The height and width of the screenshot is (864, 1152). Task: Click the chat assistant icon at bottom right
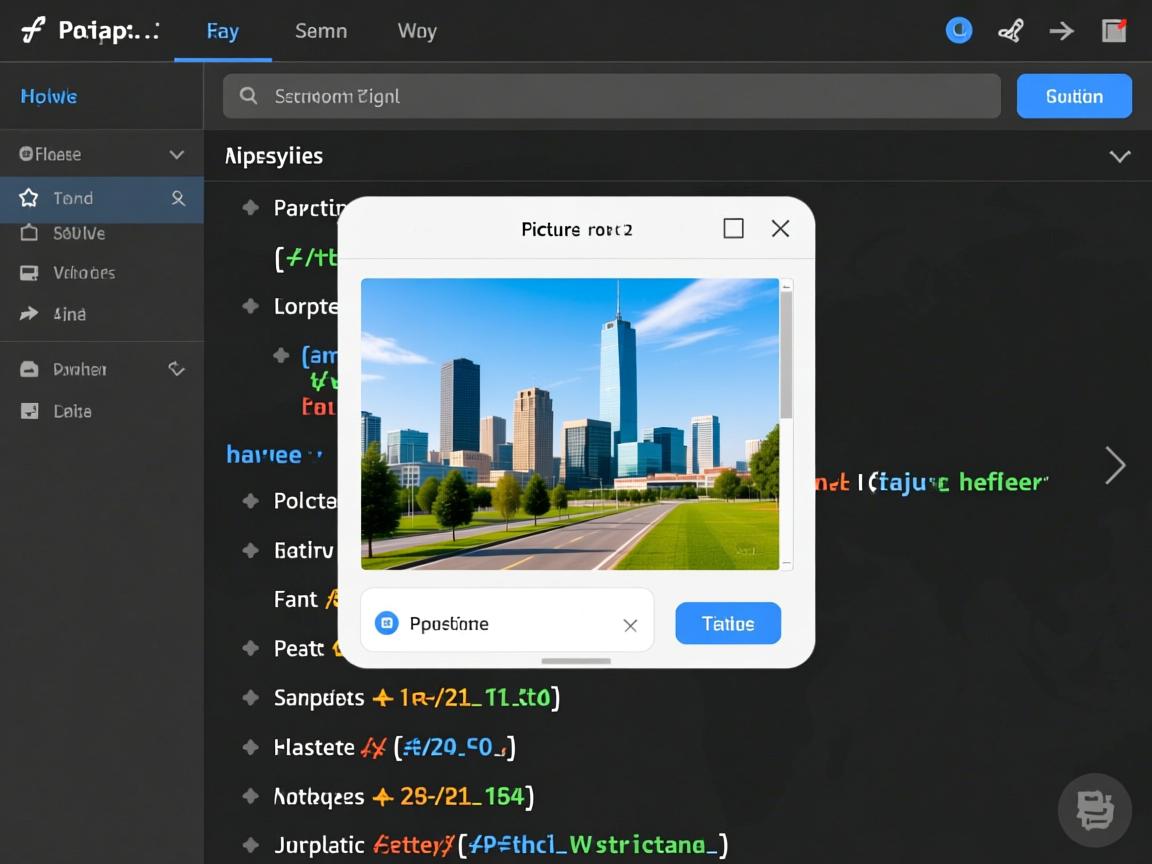click(1094, 809)
